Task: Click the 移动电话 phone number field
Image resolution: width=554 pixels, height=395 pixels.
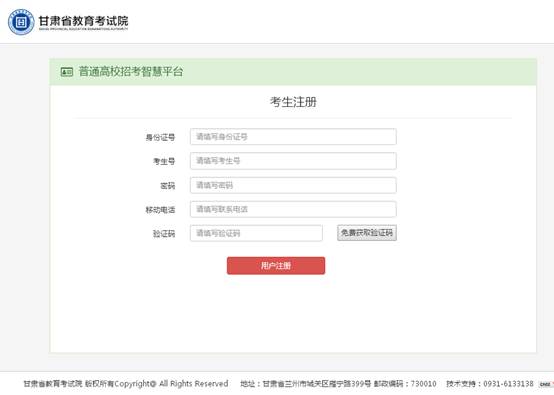Action: tap(293, 209)
